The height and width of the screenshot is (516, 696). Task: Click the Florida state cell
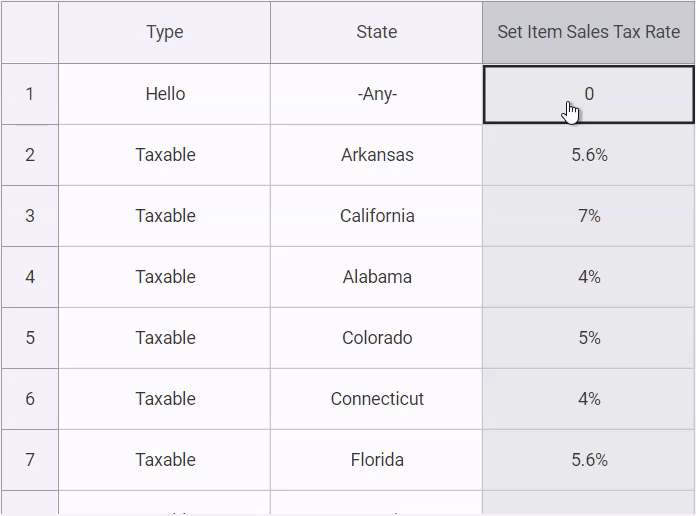click(x=376, y=460)
